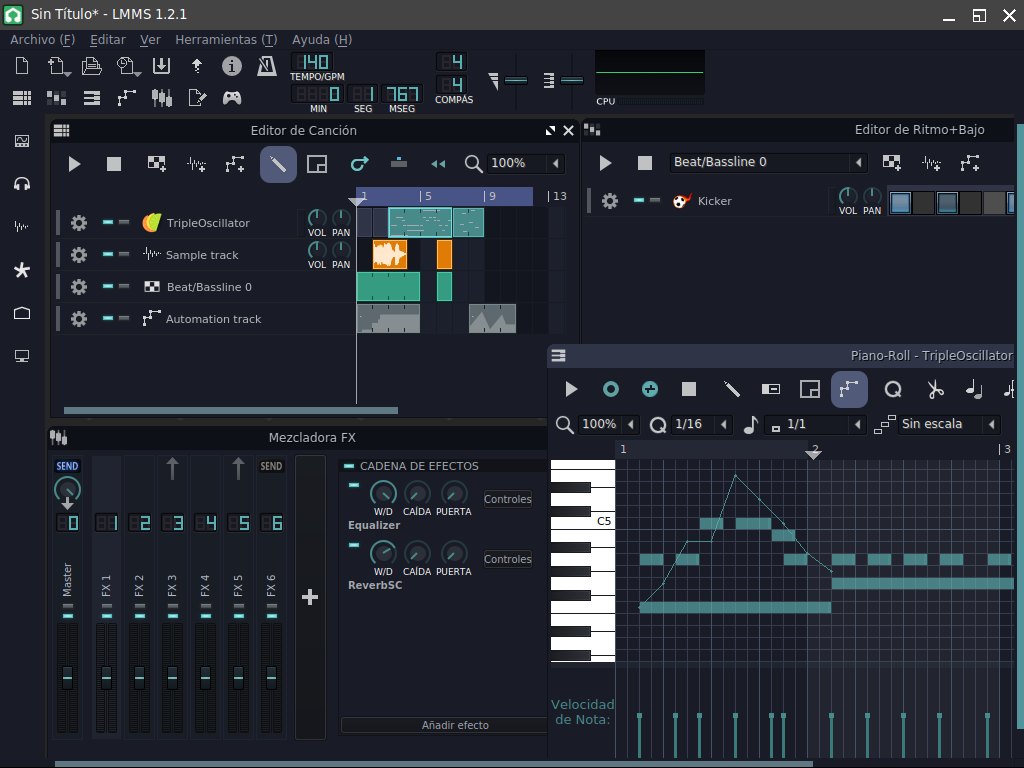1024x768 pixels.
Task: Record notes in Piano-Roll
Action: point(611,389)
